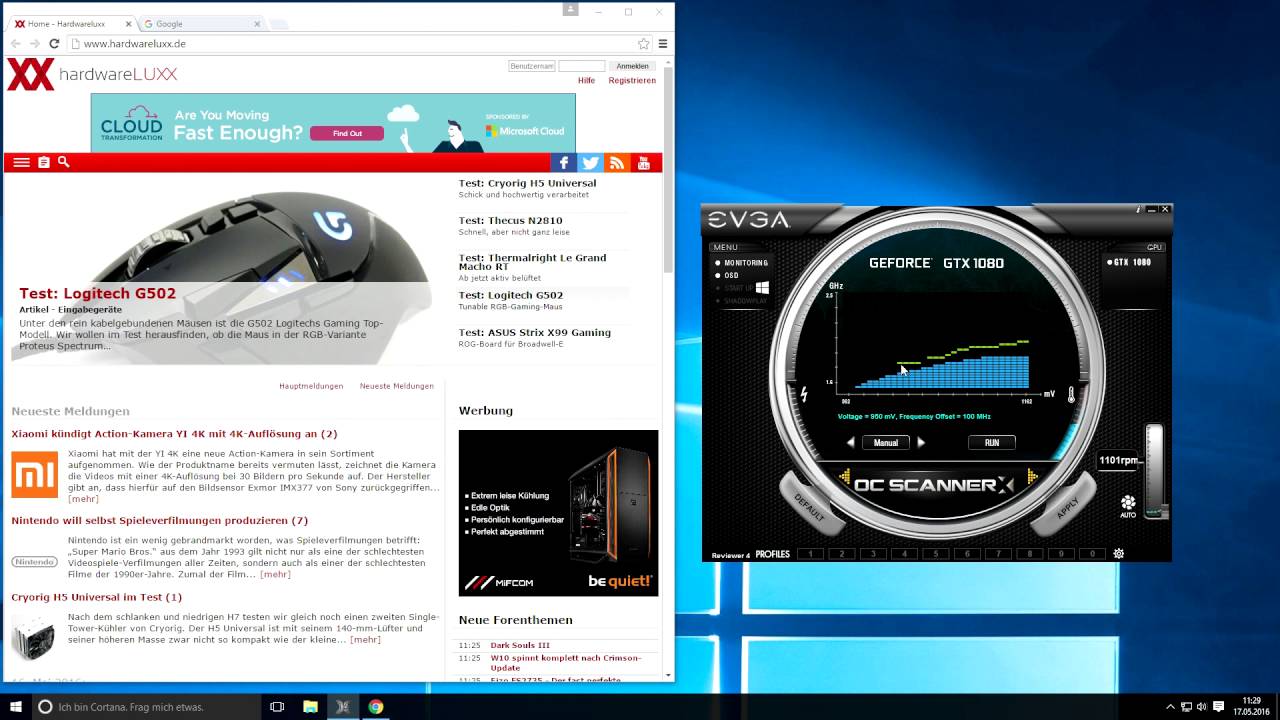
Task: Click the voltage lightning bolt icon
Action: point(804,395)
